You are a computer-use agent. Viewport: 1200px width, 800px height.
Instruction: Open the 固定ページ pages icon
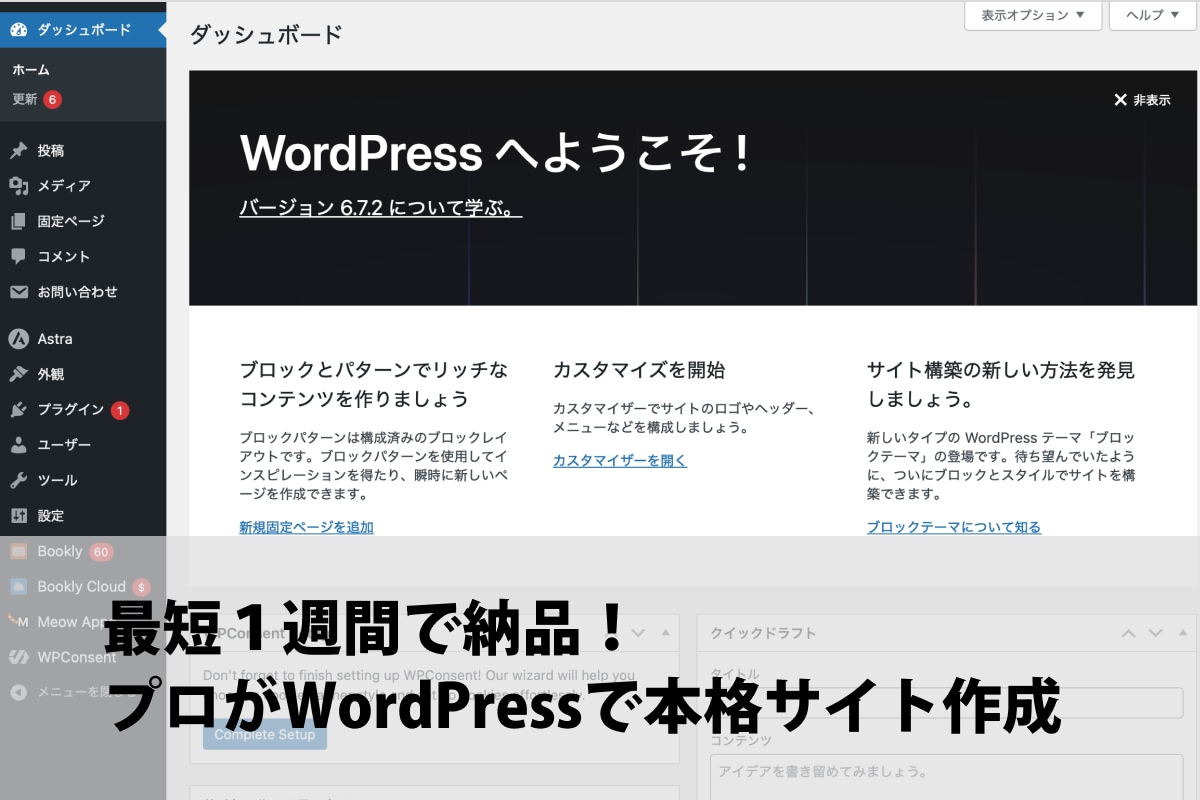click(x=18, y=221)
